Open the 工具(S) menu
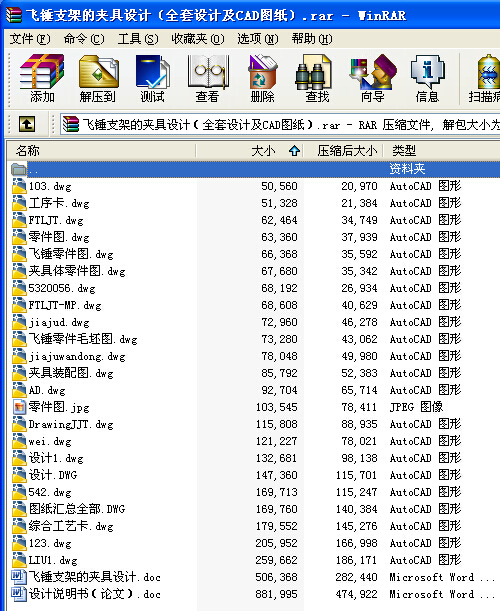Viewport: 500px width, 611px height. coord(138,39)
